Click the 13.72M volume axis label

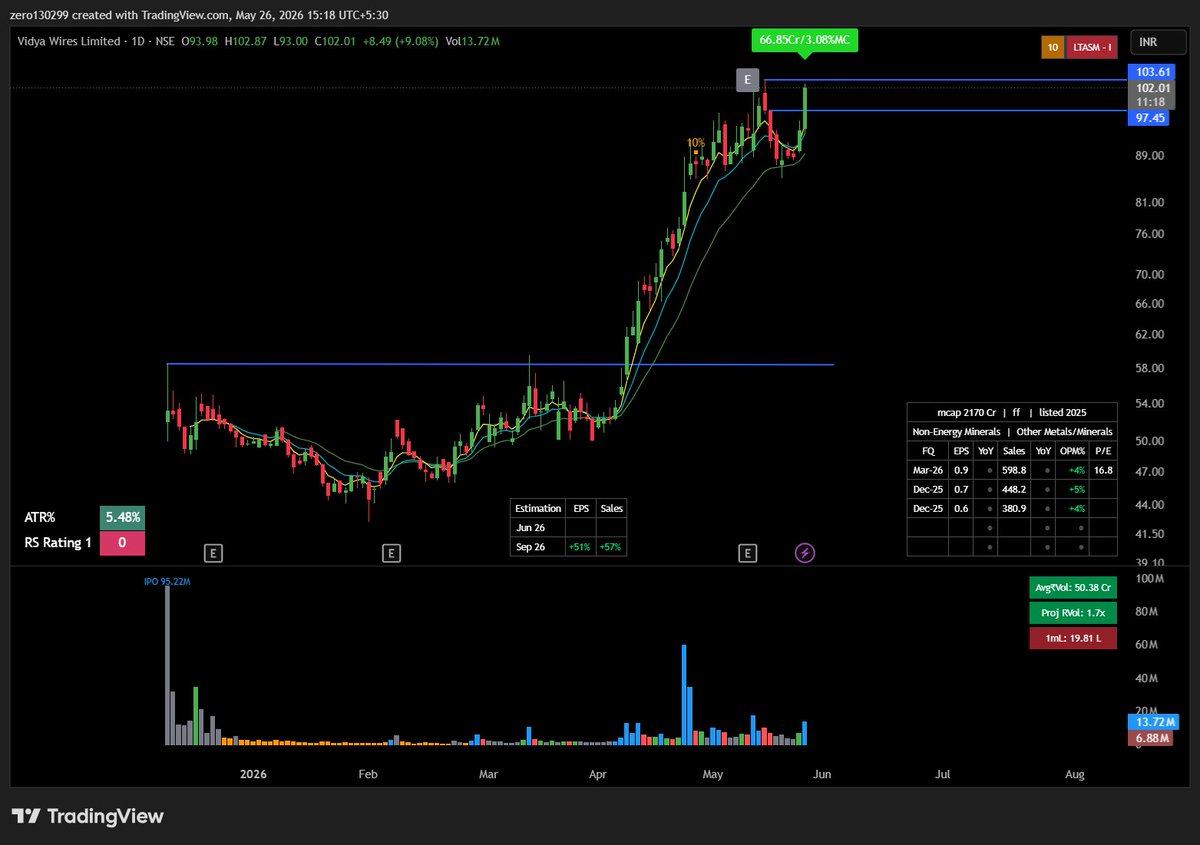pyautogui.click(x=1152, y=722)
